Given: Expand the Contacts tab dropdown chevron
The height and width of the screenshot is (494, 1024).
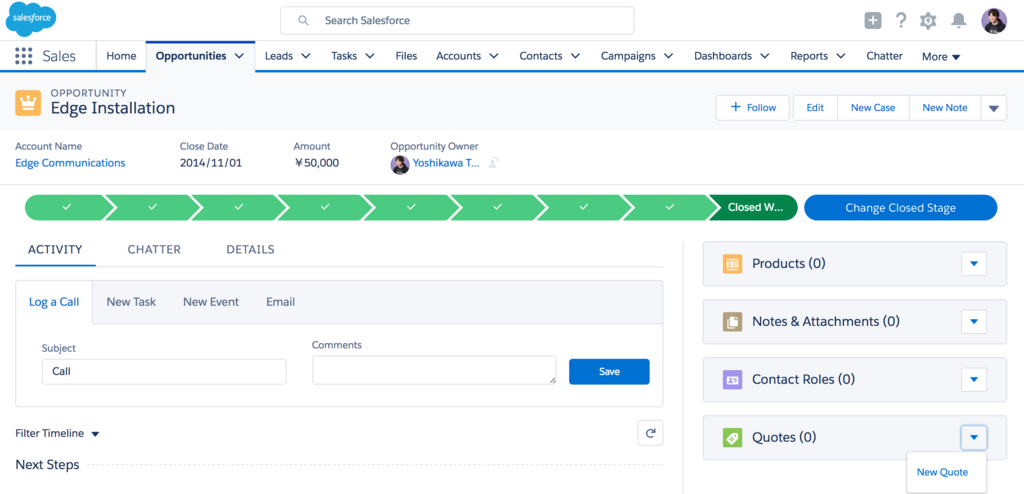Looking at the screenshot, I should click(x=575, y=56).
